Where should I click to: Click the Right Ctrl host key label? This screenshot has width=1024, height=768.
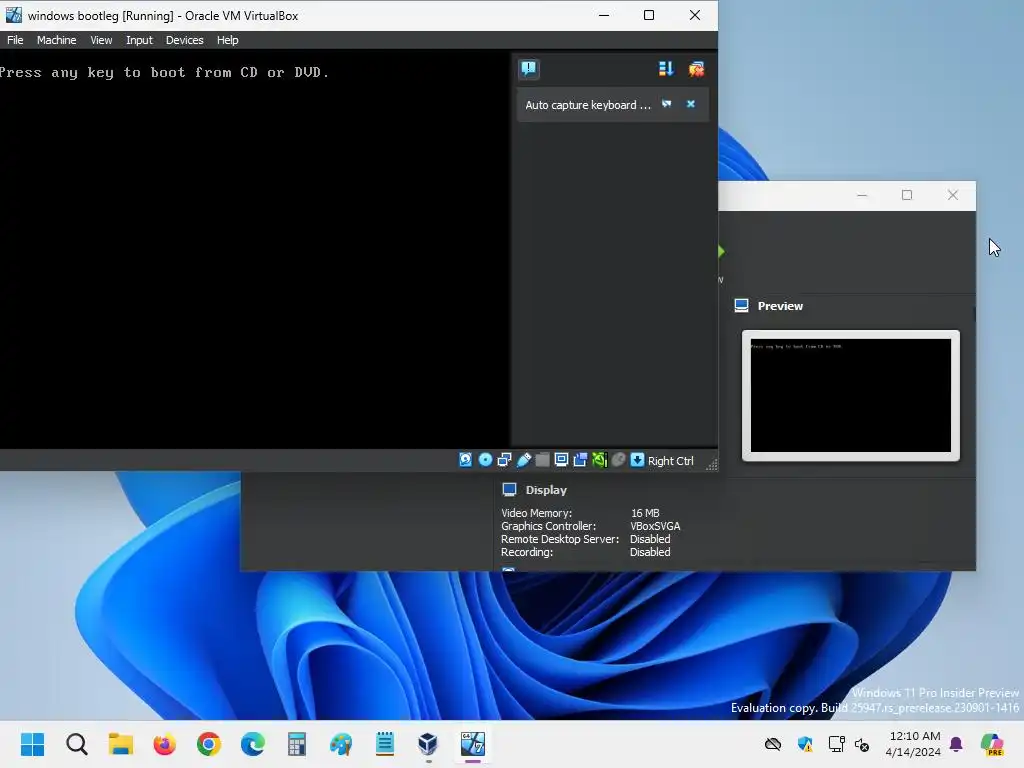click(670, 461)
